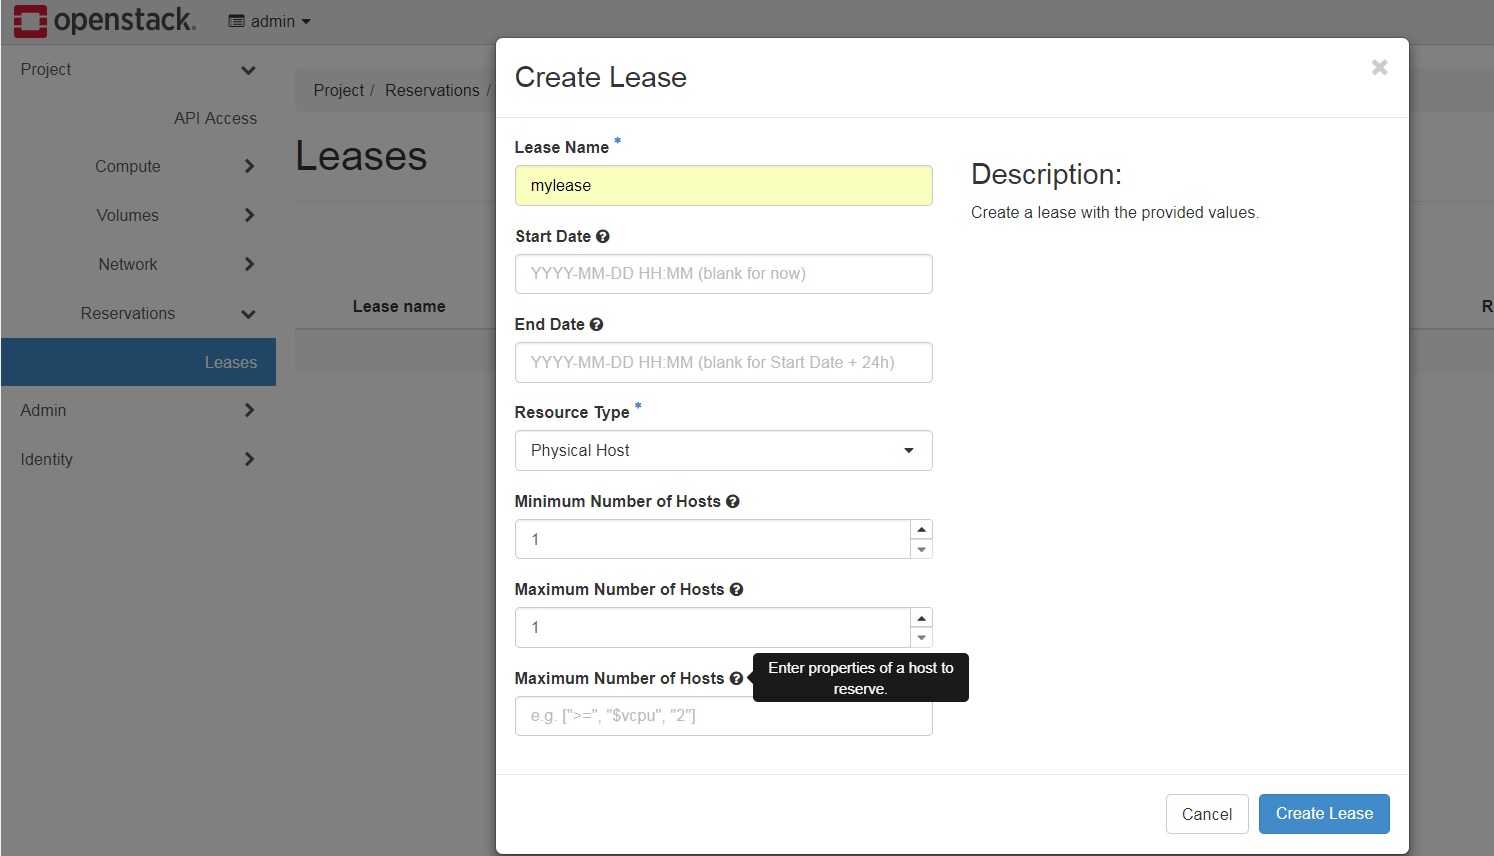Open API Access in the sidebar
Screen dimensions: 1494x856
[215, 118]
